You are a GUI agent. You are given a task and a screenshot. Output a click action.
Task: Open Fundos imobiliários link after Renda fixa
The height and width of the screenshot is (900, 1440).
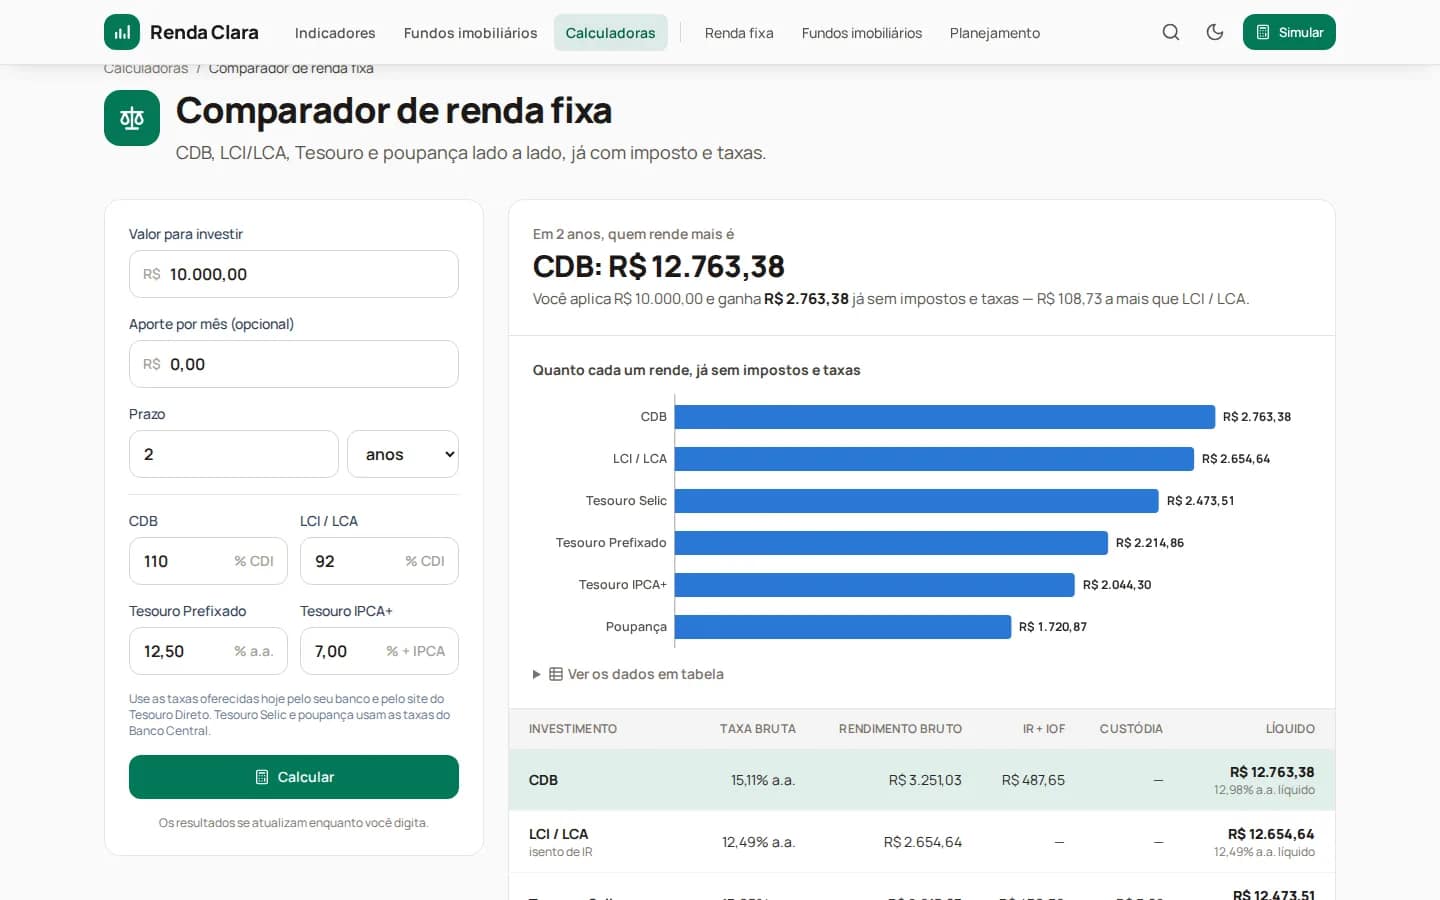pyautogui.click(x=862, y=33)
